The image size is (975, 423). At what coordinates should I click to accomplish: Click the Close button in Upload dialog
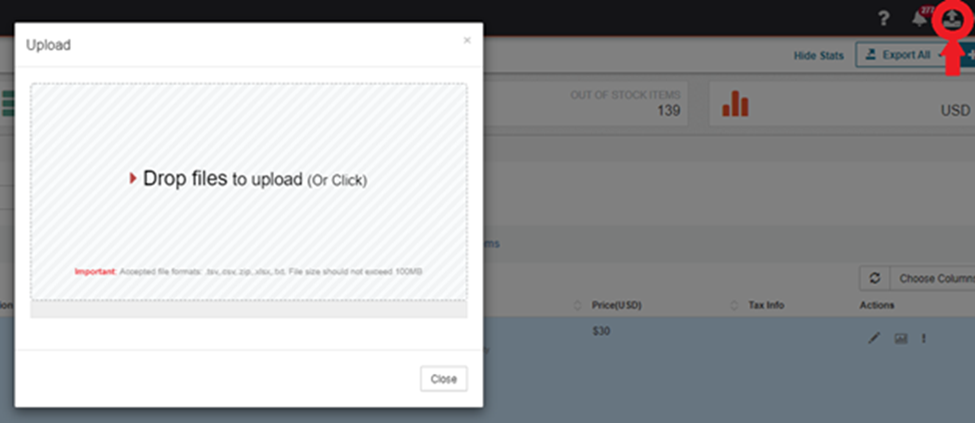click(443, 379)
